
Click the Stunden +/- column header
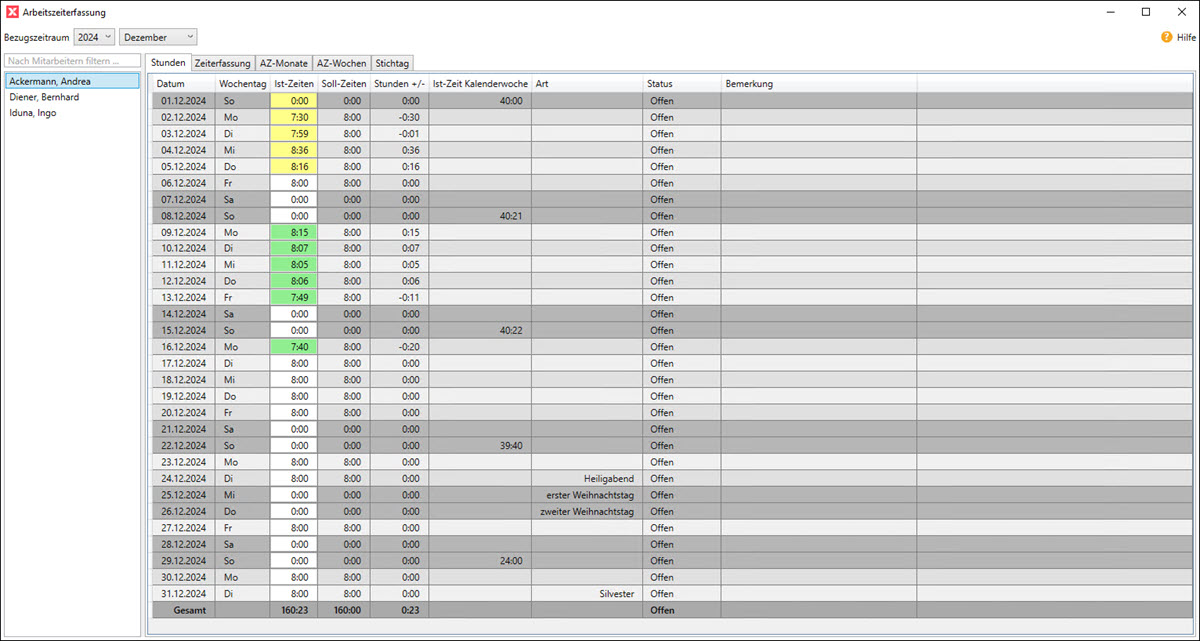[400, 84]
